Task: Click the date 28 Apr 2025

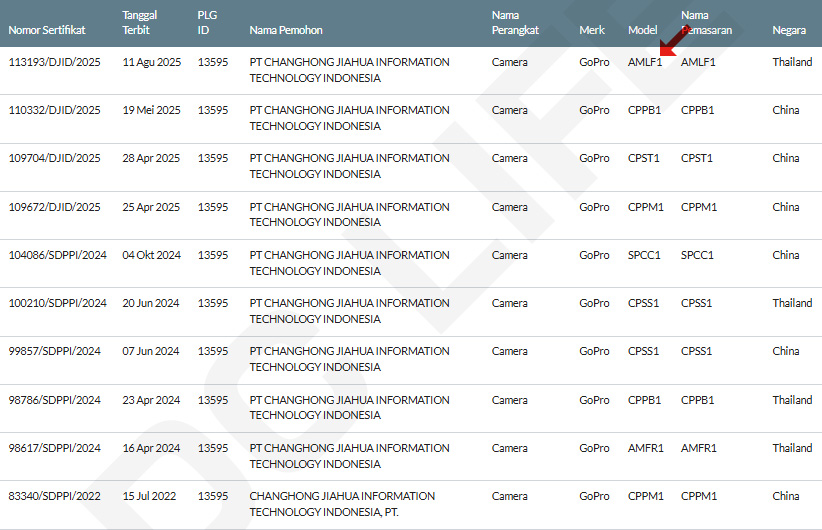Action: [151, 158]
